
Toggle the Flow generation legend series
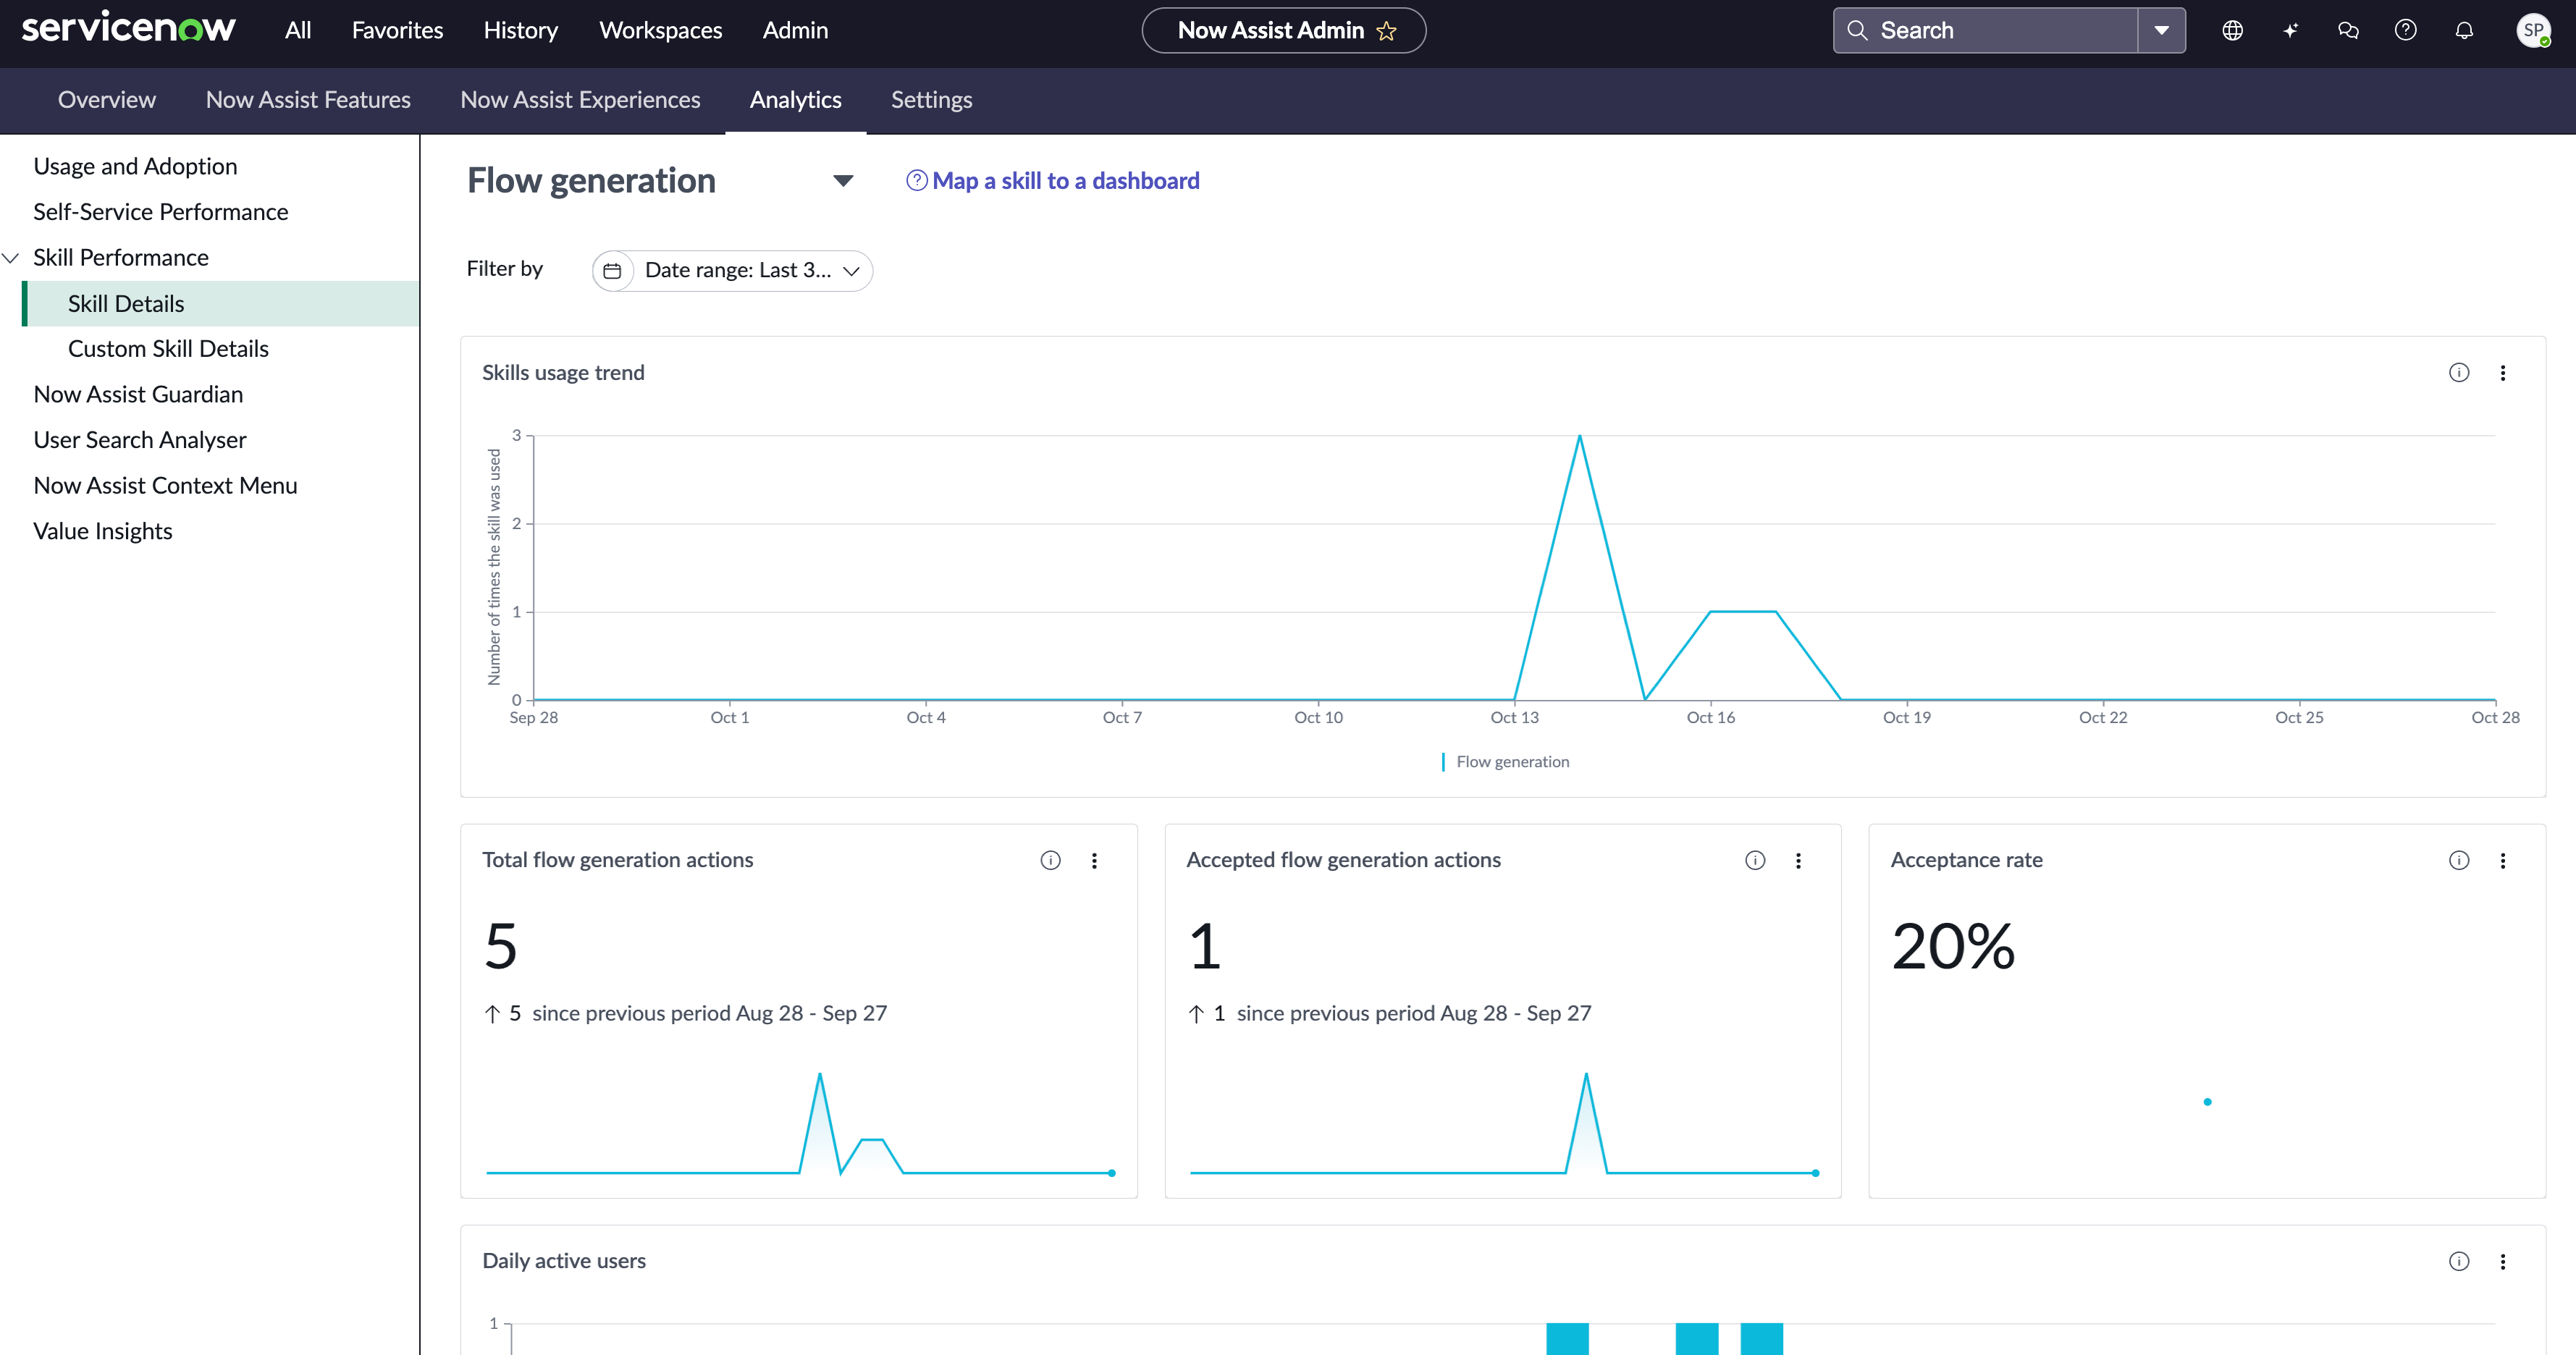click(x=1505, y=762)
